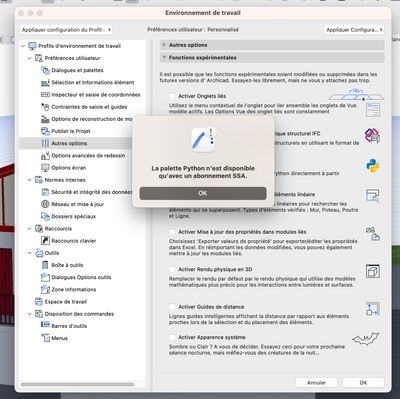Collapse the Raccourcis tree node

[x=29, y=229]
